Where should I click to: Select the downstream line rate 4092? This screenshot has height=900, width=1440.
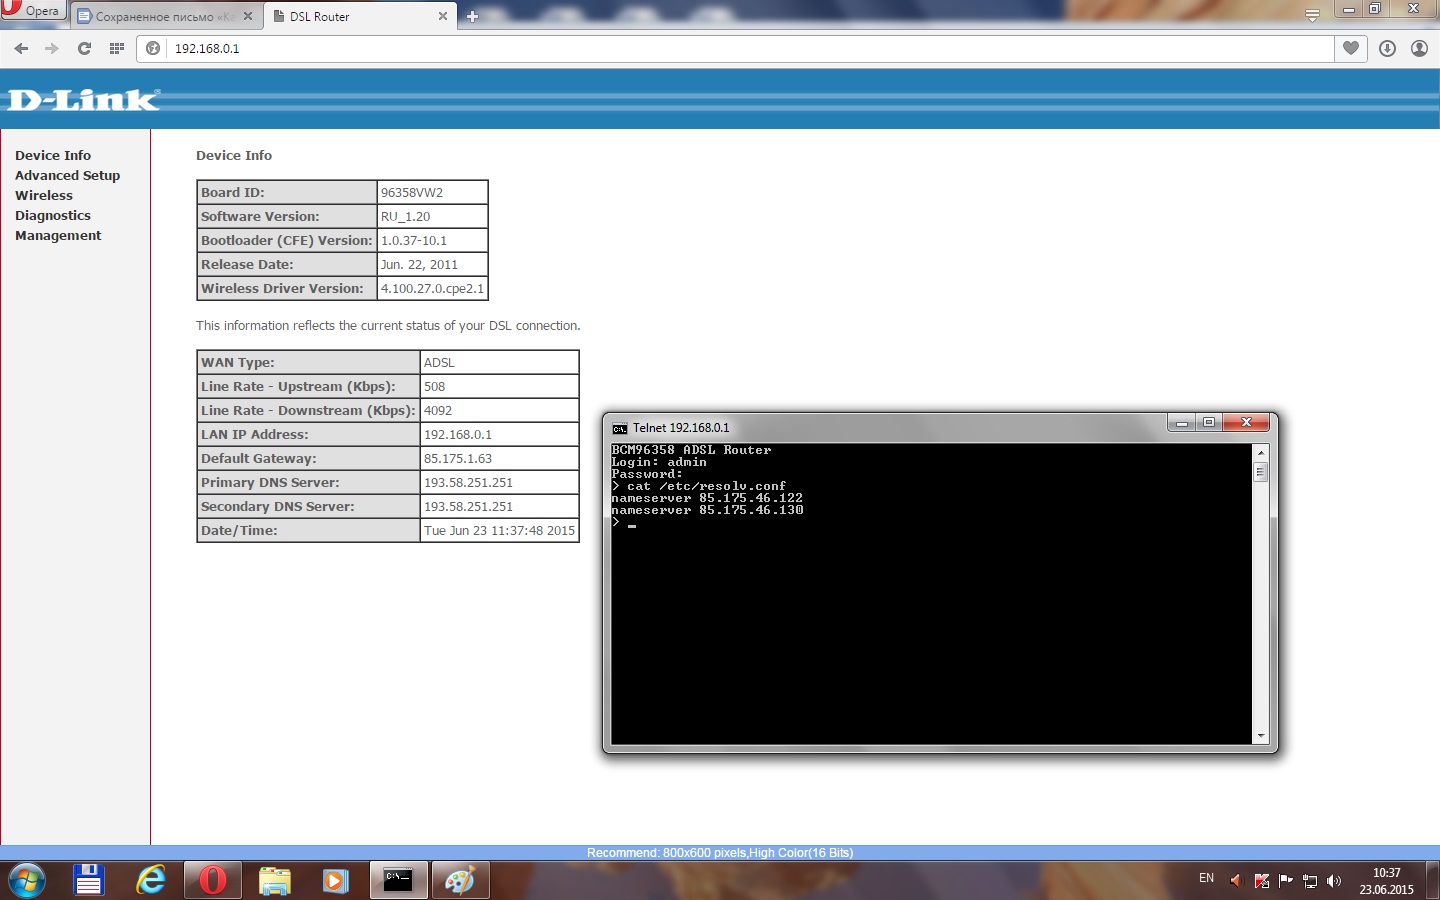[x=438, y=410]
